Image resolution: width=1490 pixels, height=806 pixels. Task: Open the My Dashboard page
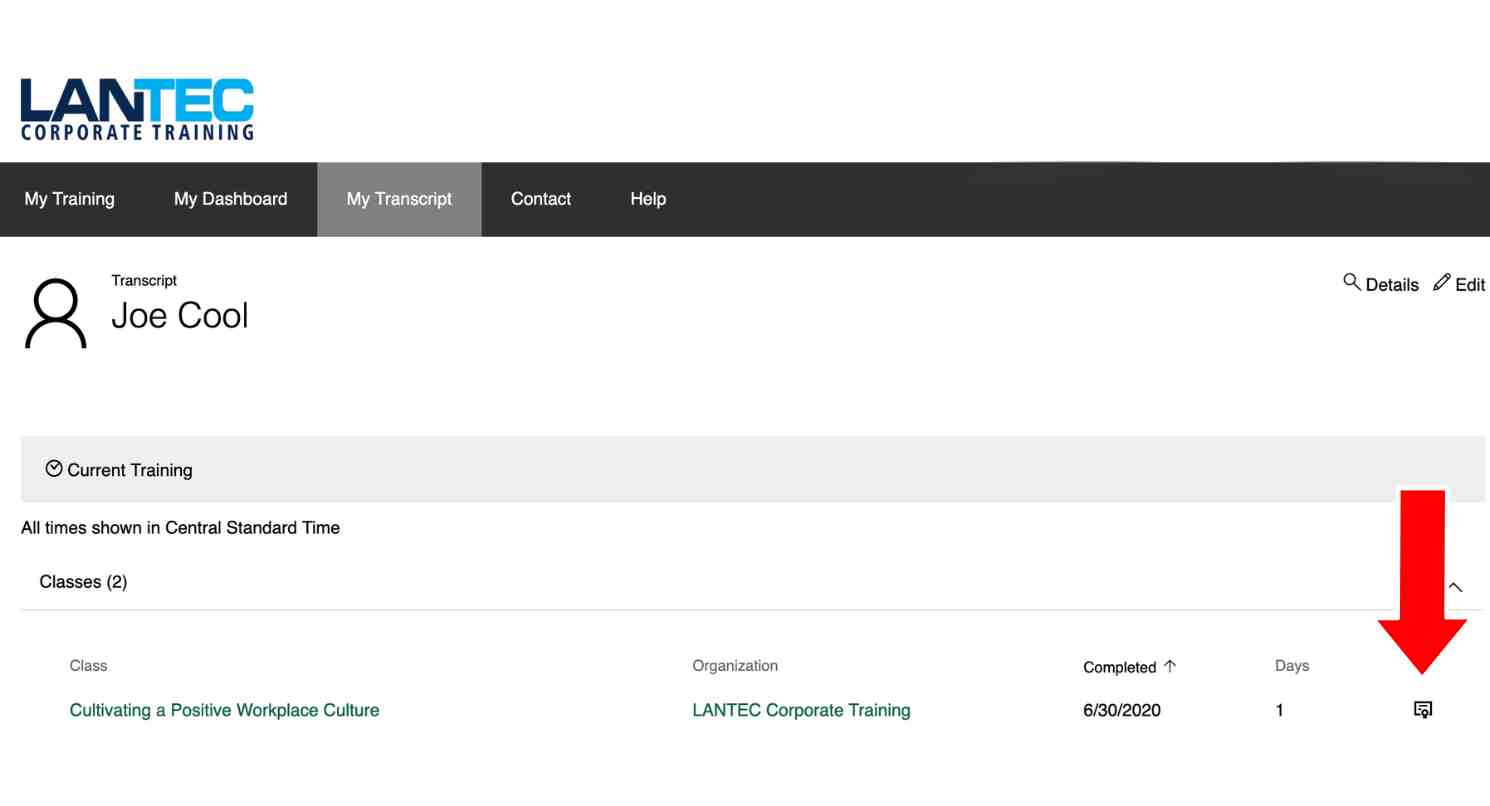point(230,199)
